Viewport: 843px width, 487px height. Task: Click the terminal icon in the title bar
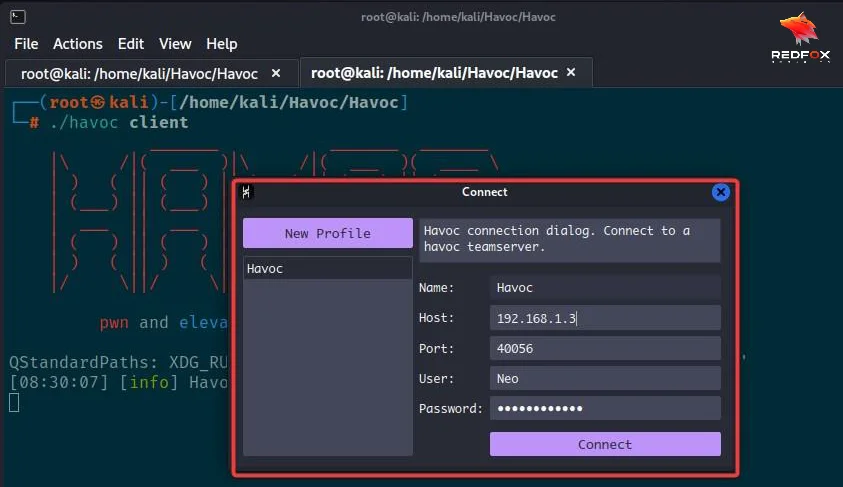point(17,17)
